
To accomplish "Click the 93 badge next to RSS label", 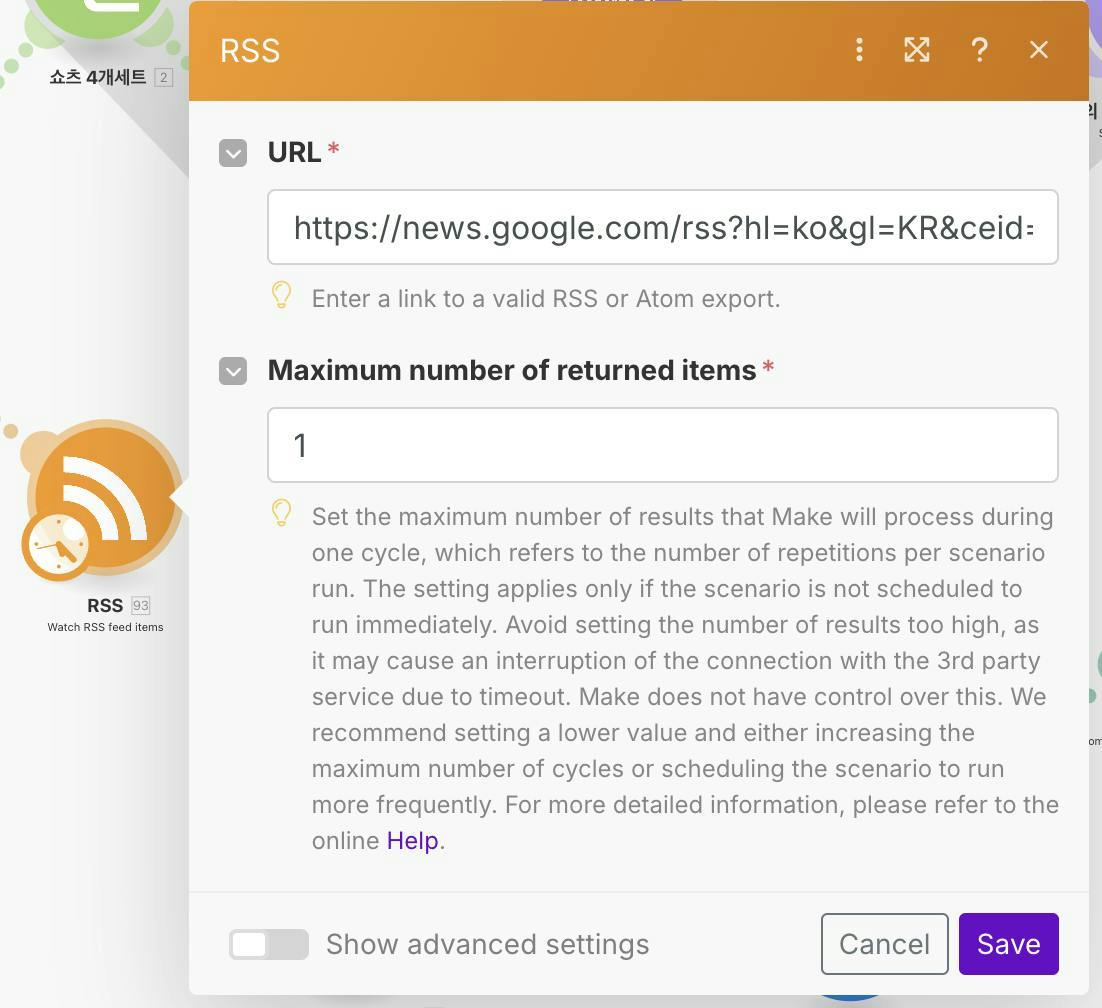I will 141,605.
